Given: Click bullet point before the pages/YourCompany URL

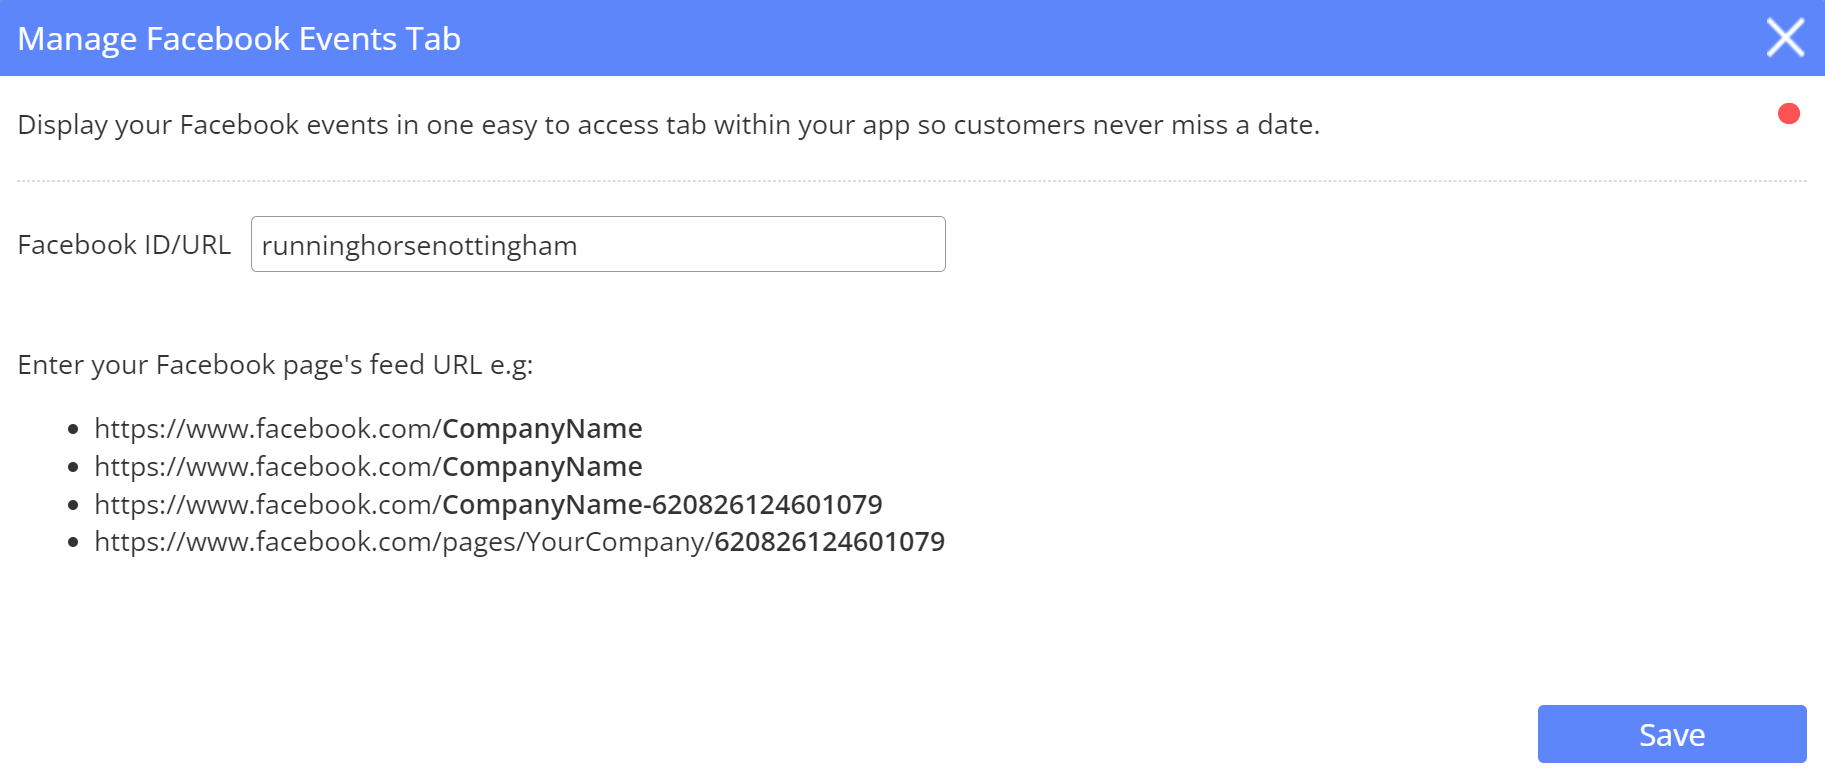Looking at the screenshot, I should (x=73, y=543).
